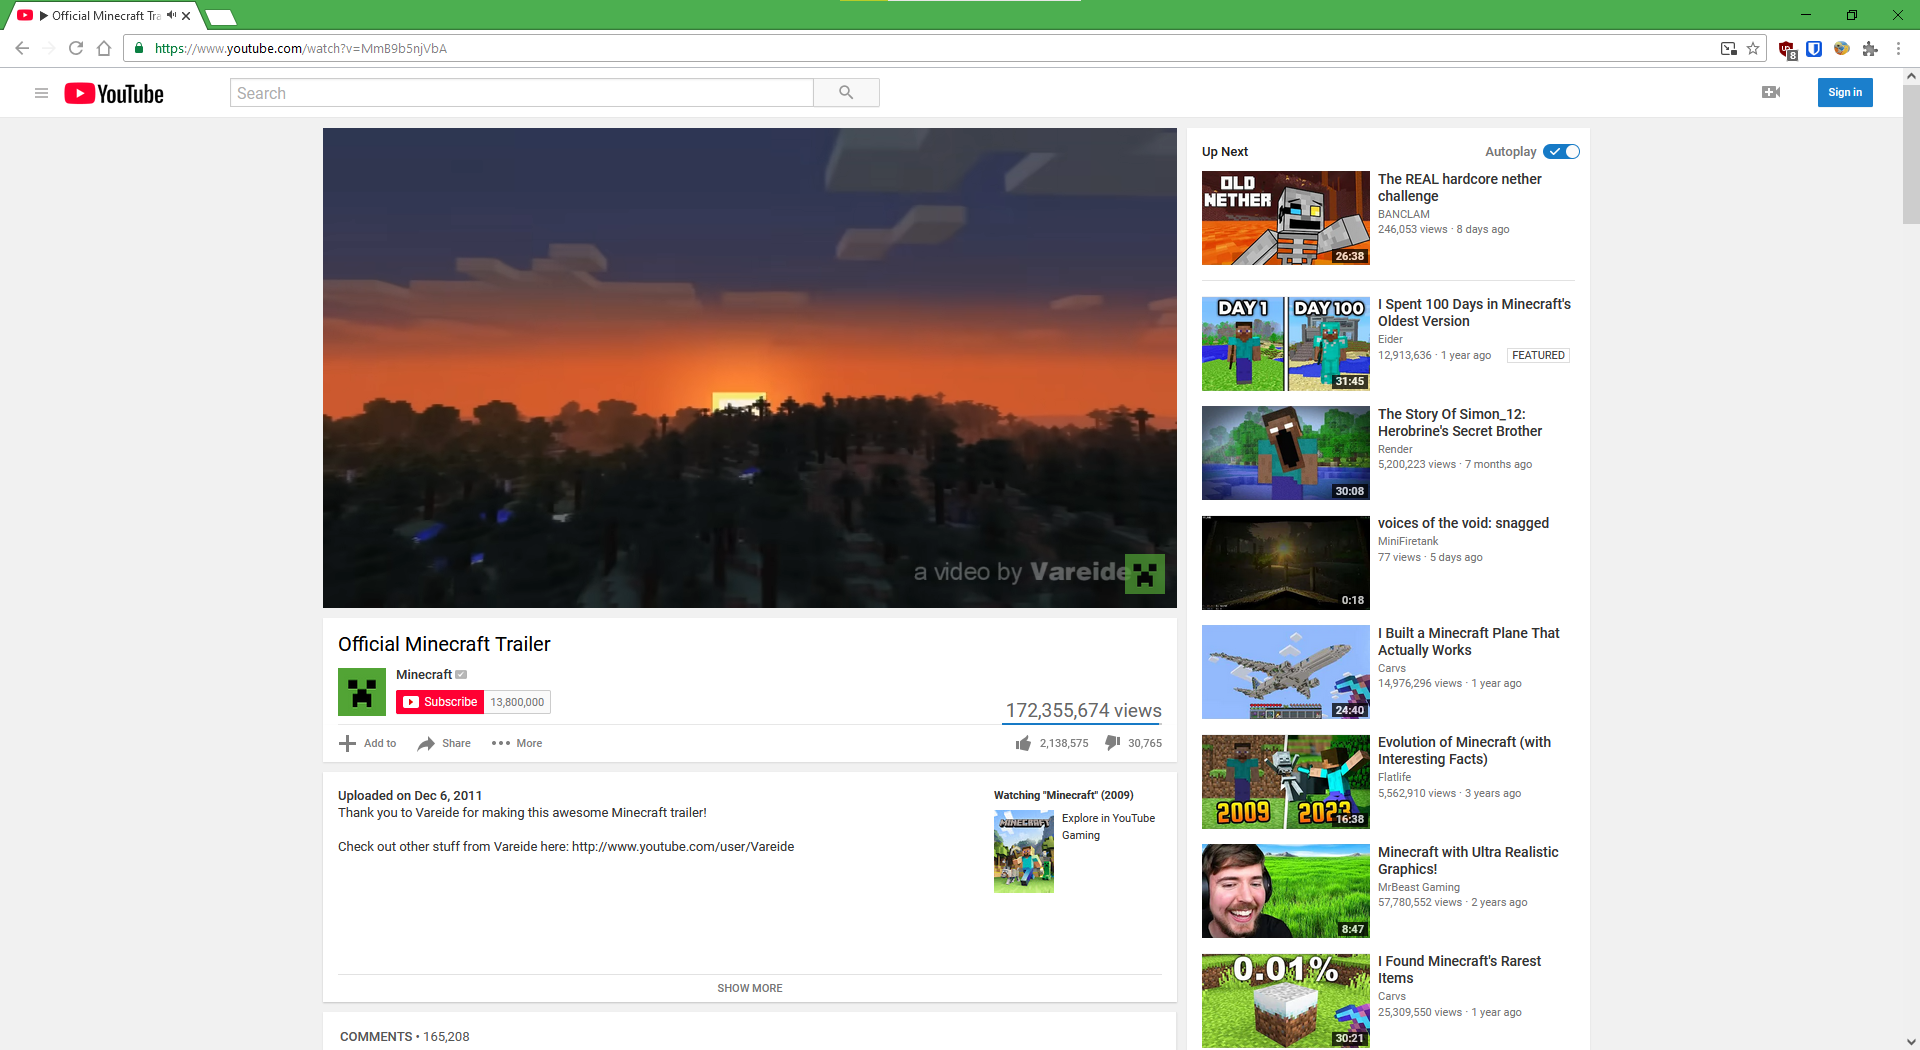Click the Uploaded on Dec 6, 2011 text
1920x1050 pixels.
[410, 796]
